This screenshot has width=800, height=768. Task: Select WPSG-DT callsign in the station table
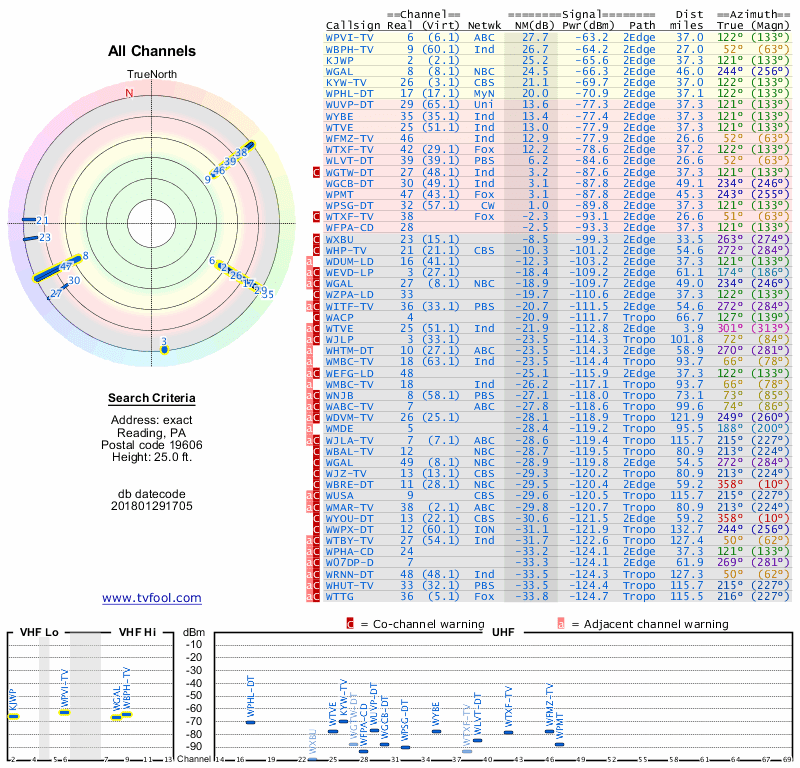tap(349, 206)
